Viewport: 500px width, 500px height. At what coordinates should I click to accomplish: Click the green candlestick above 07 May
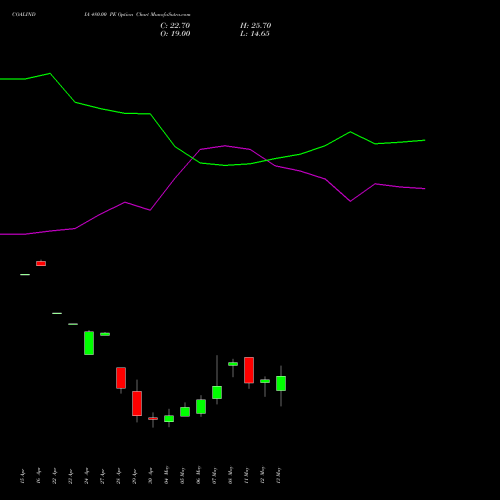tap(217, 392)
